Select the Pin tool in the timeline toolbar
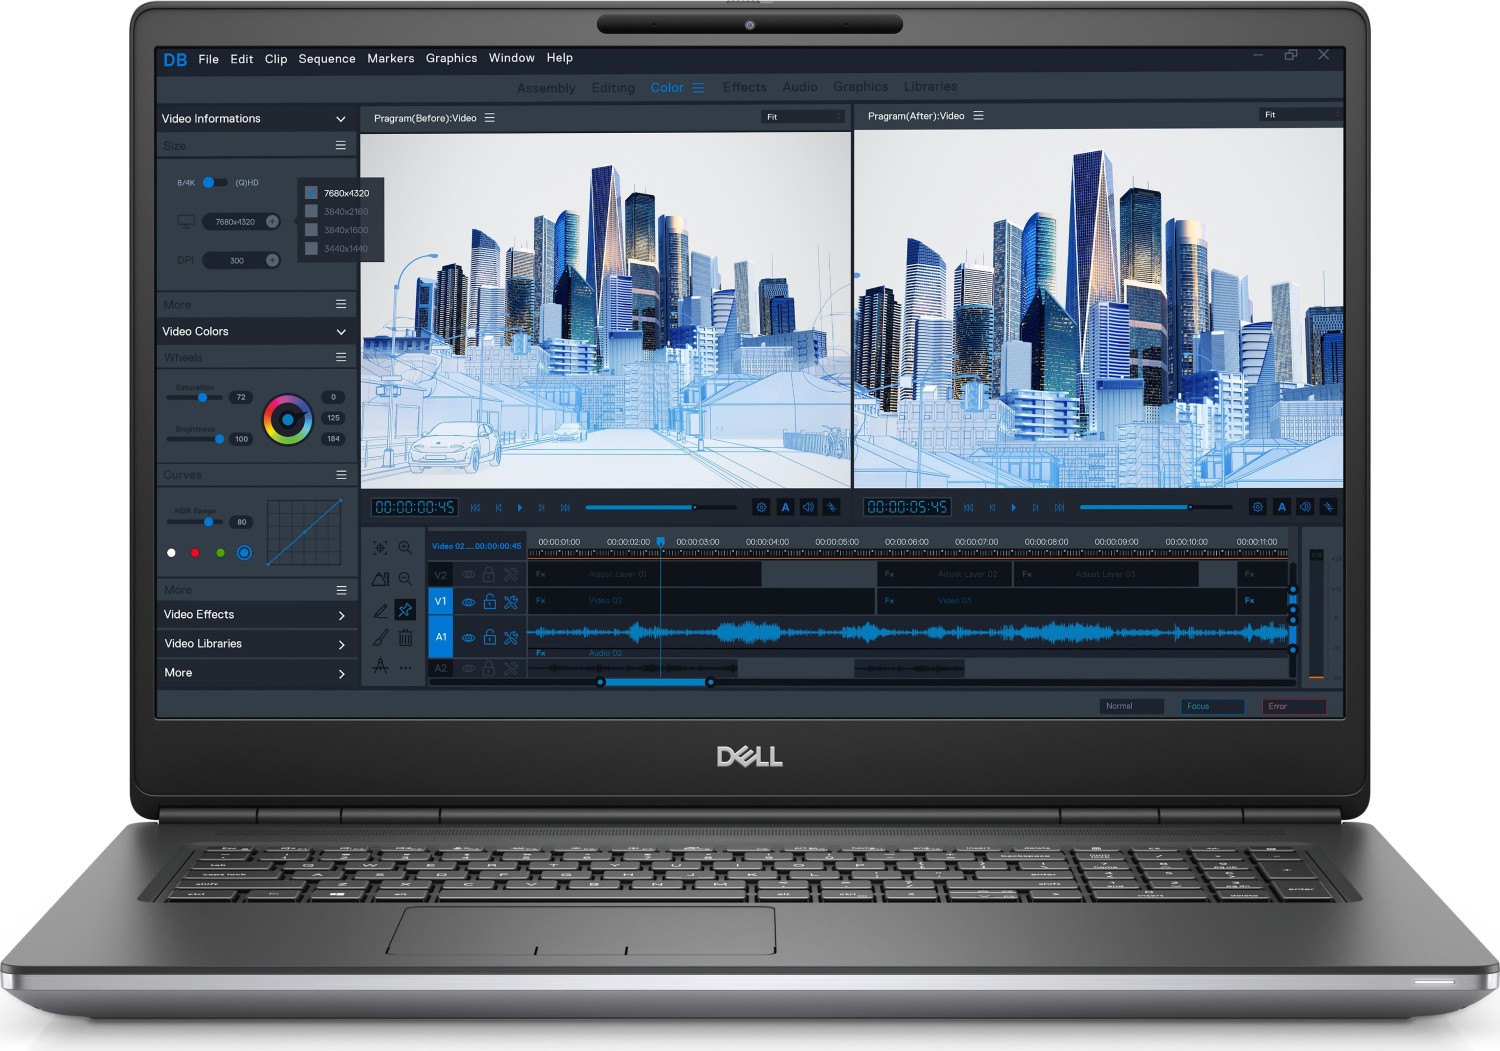Viewport: 1500px width, 1051px height. pos(405,610)
